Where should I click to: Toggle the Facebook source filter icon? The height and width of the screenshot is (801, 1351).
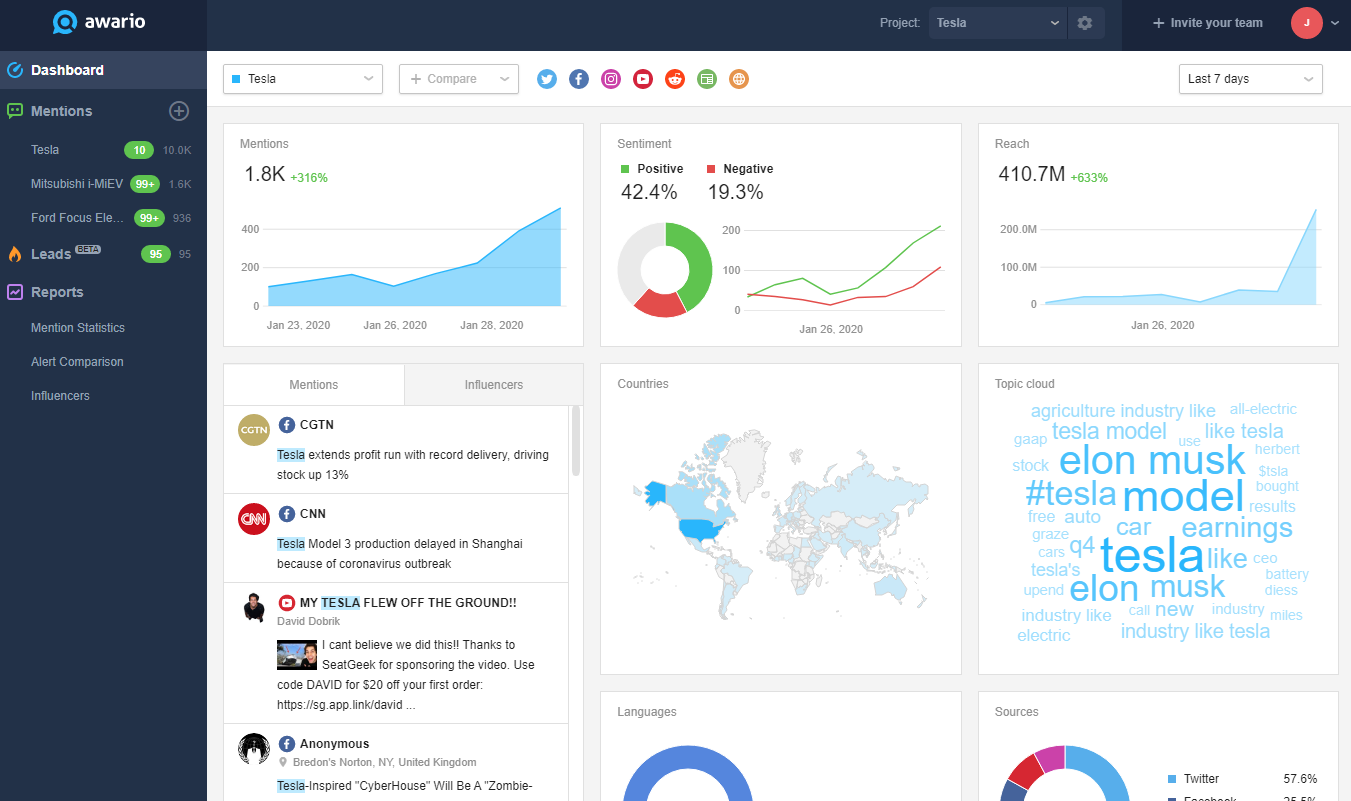[x=578, y=79]
